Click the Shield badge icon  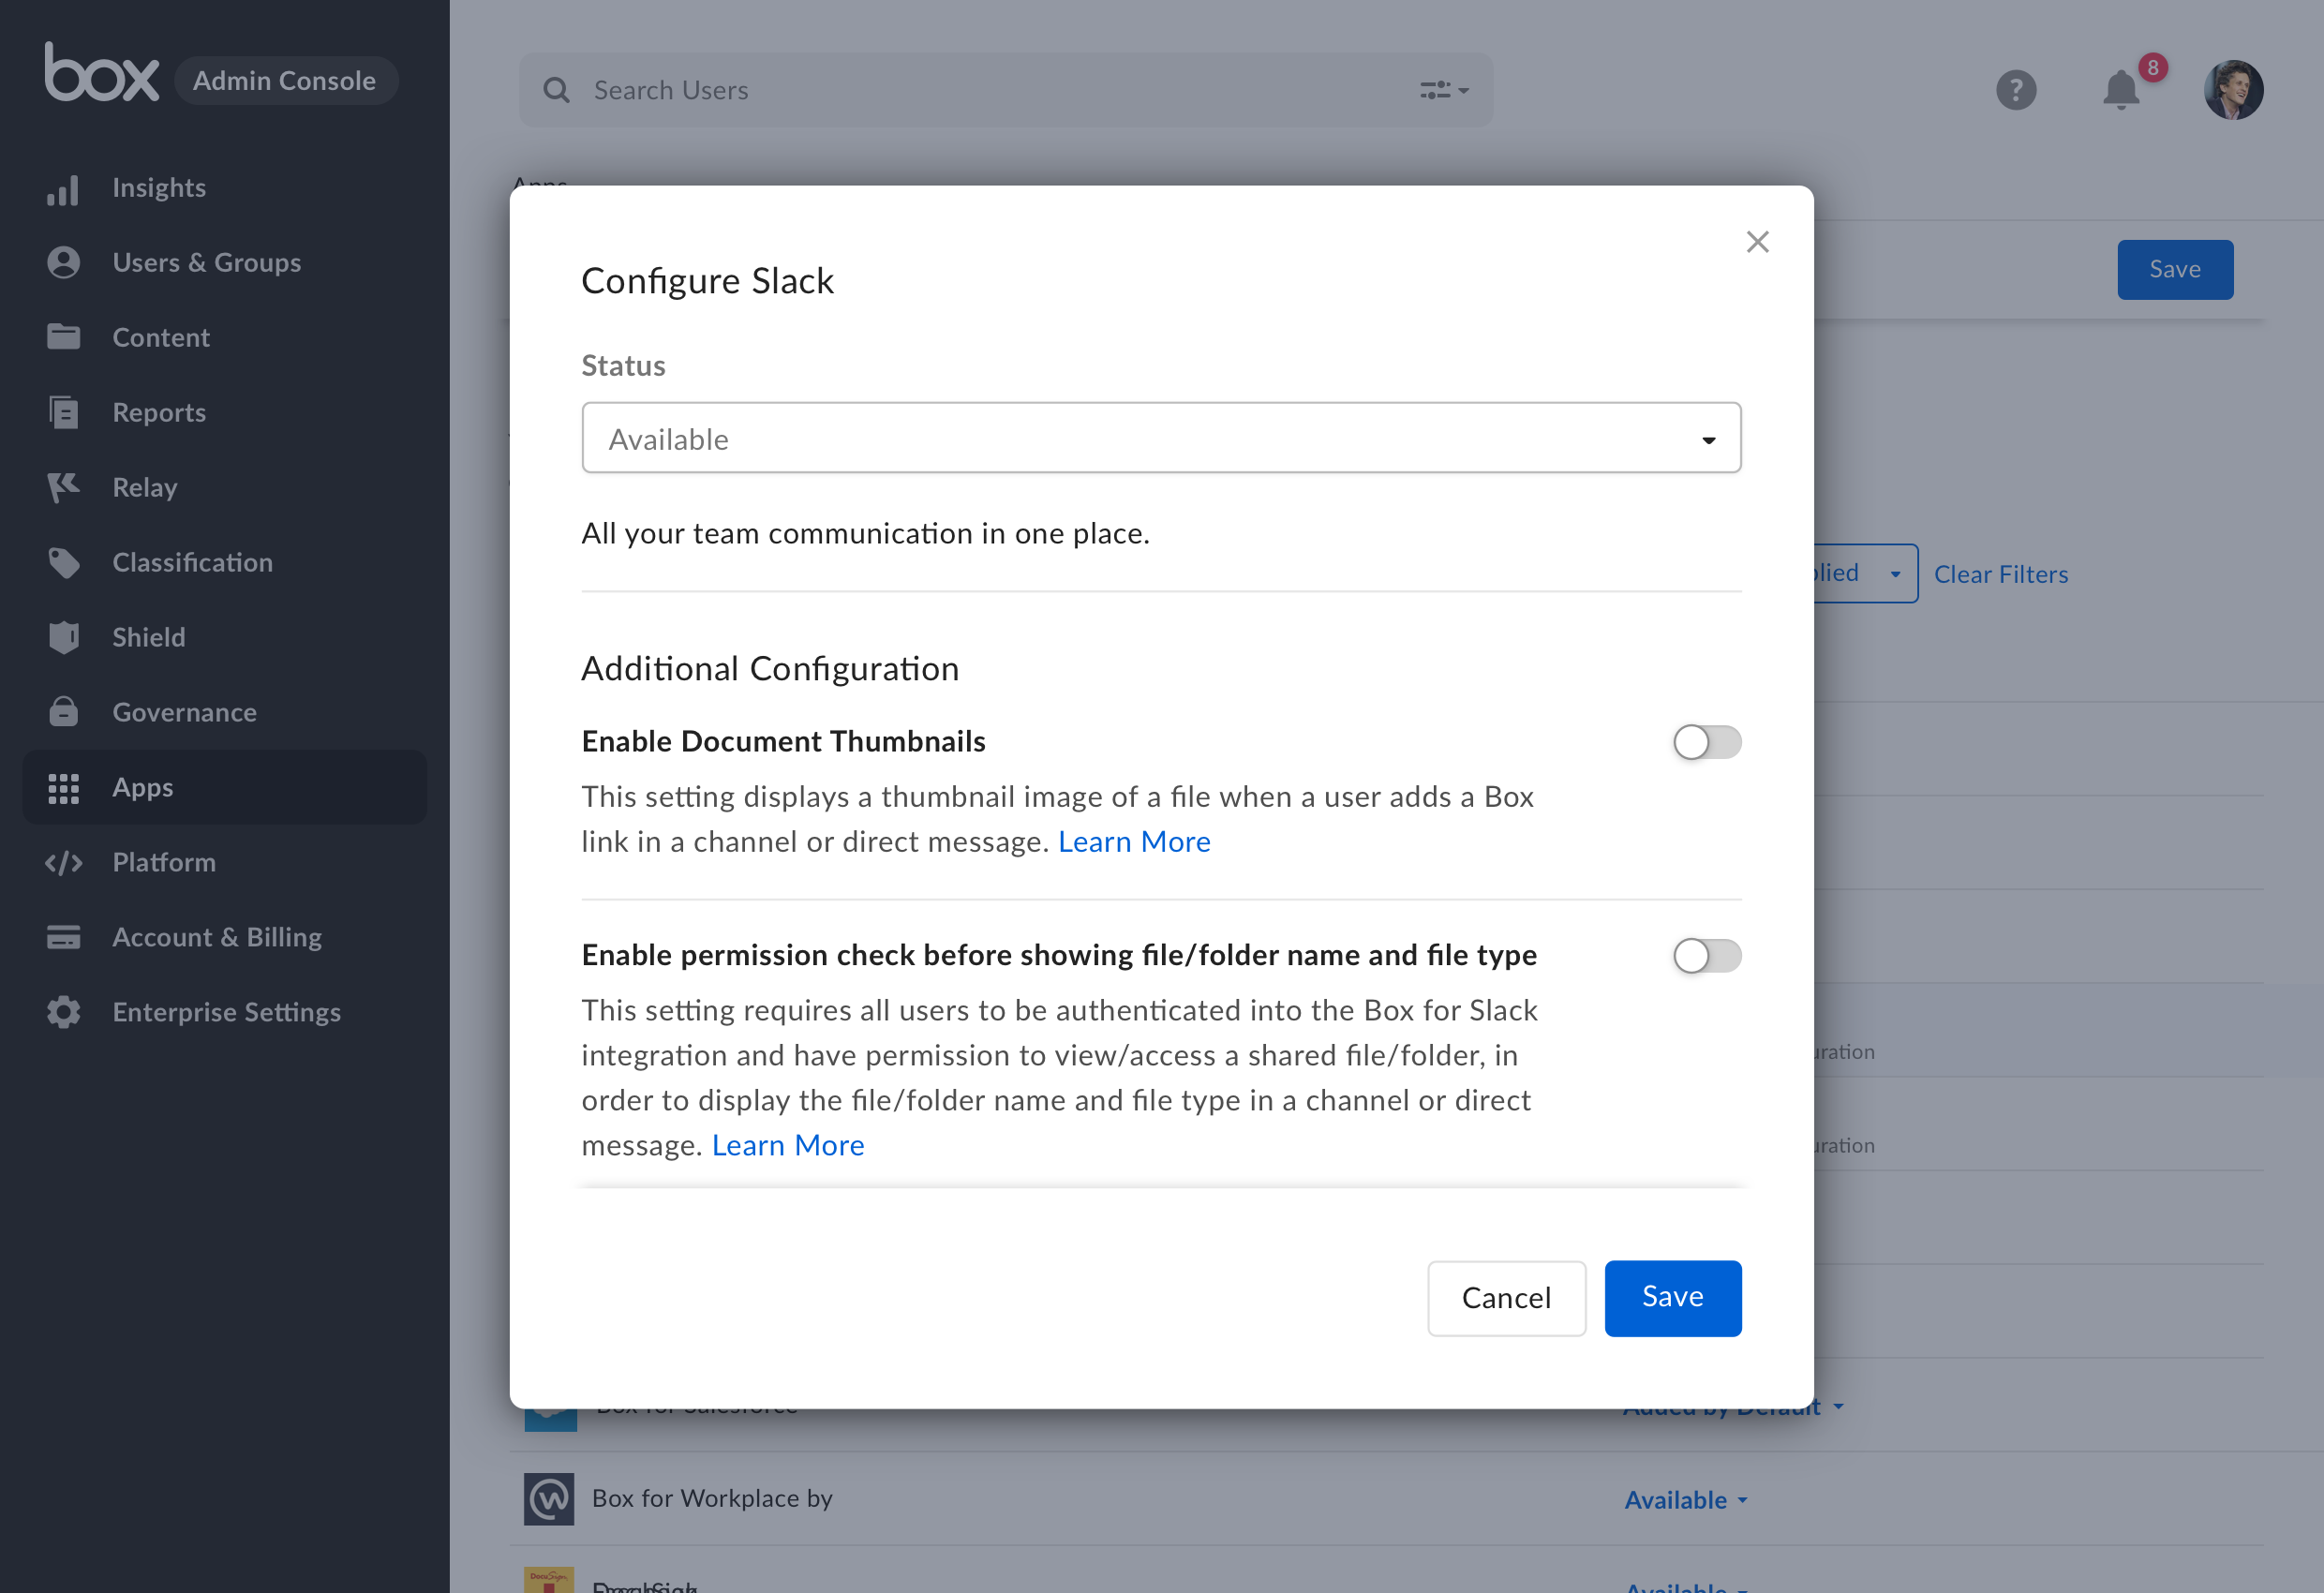click(63, 637)
